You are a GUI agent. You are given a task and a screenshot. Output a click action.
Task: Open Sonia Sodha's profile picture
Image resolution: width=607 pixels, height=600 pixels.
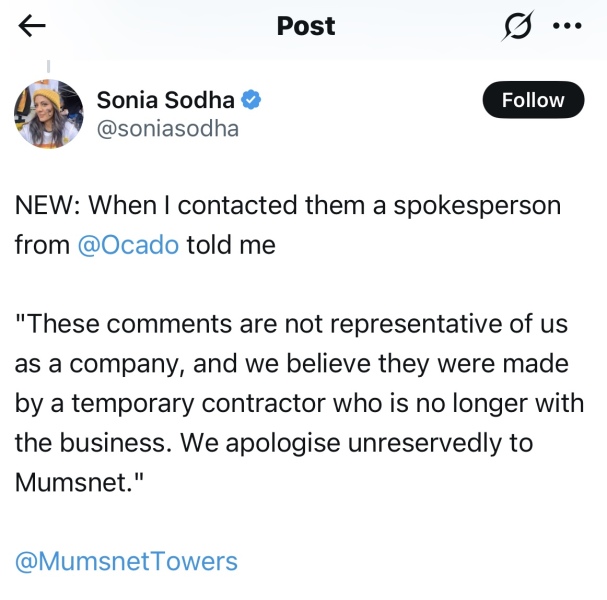coord(48,114)
